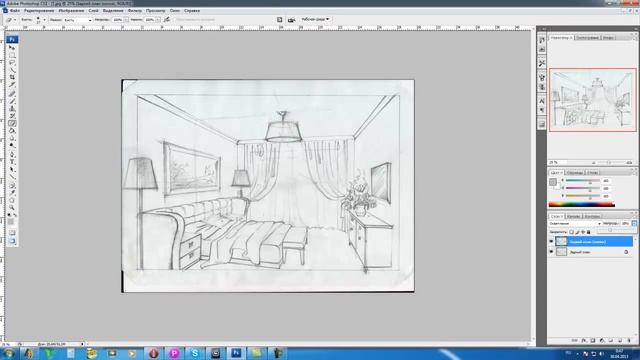
Task: Select the Eraser tool in toolbox
Action: [x=12, y=123]
